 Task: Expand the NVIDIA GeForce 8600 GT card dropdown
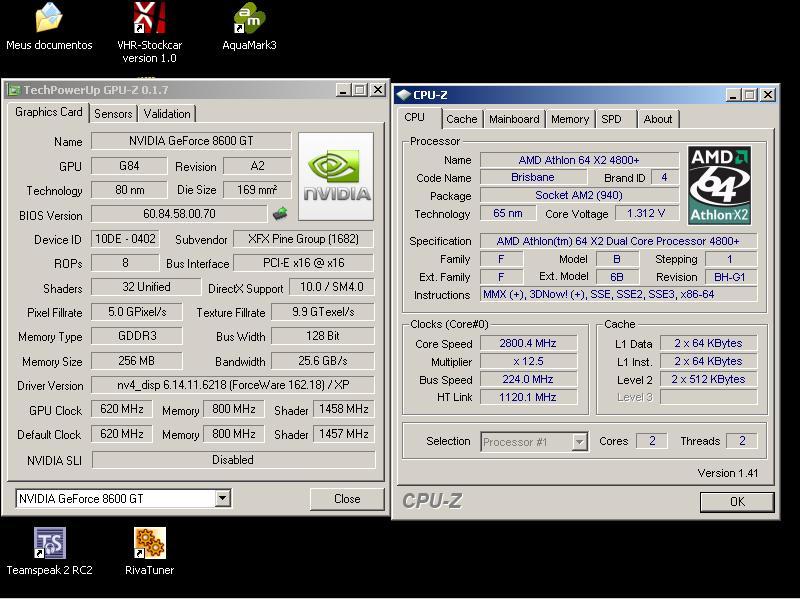[222, 498]
